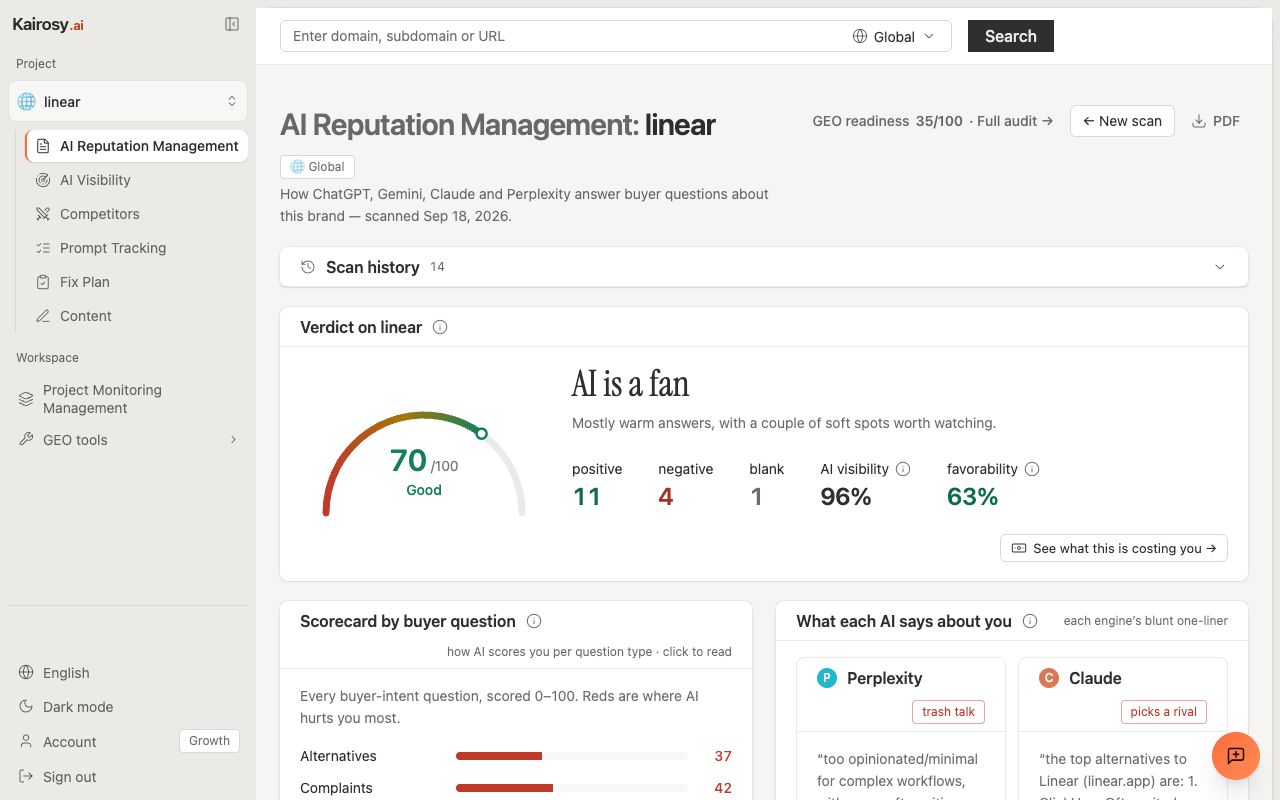1280x800 pixels.
Task: Open the linear project selector dropdown
Action: 128,102
